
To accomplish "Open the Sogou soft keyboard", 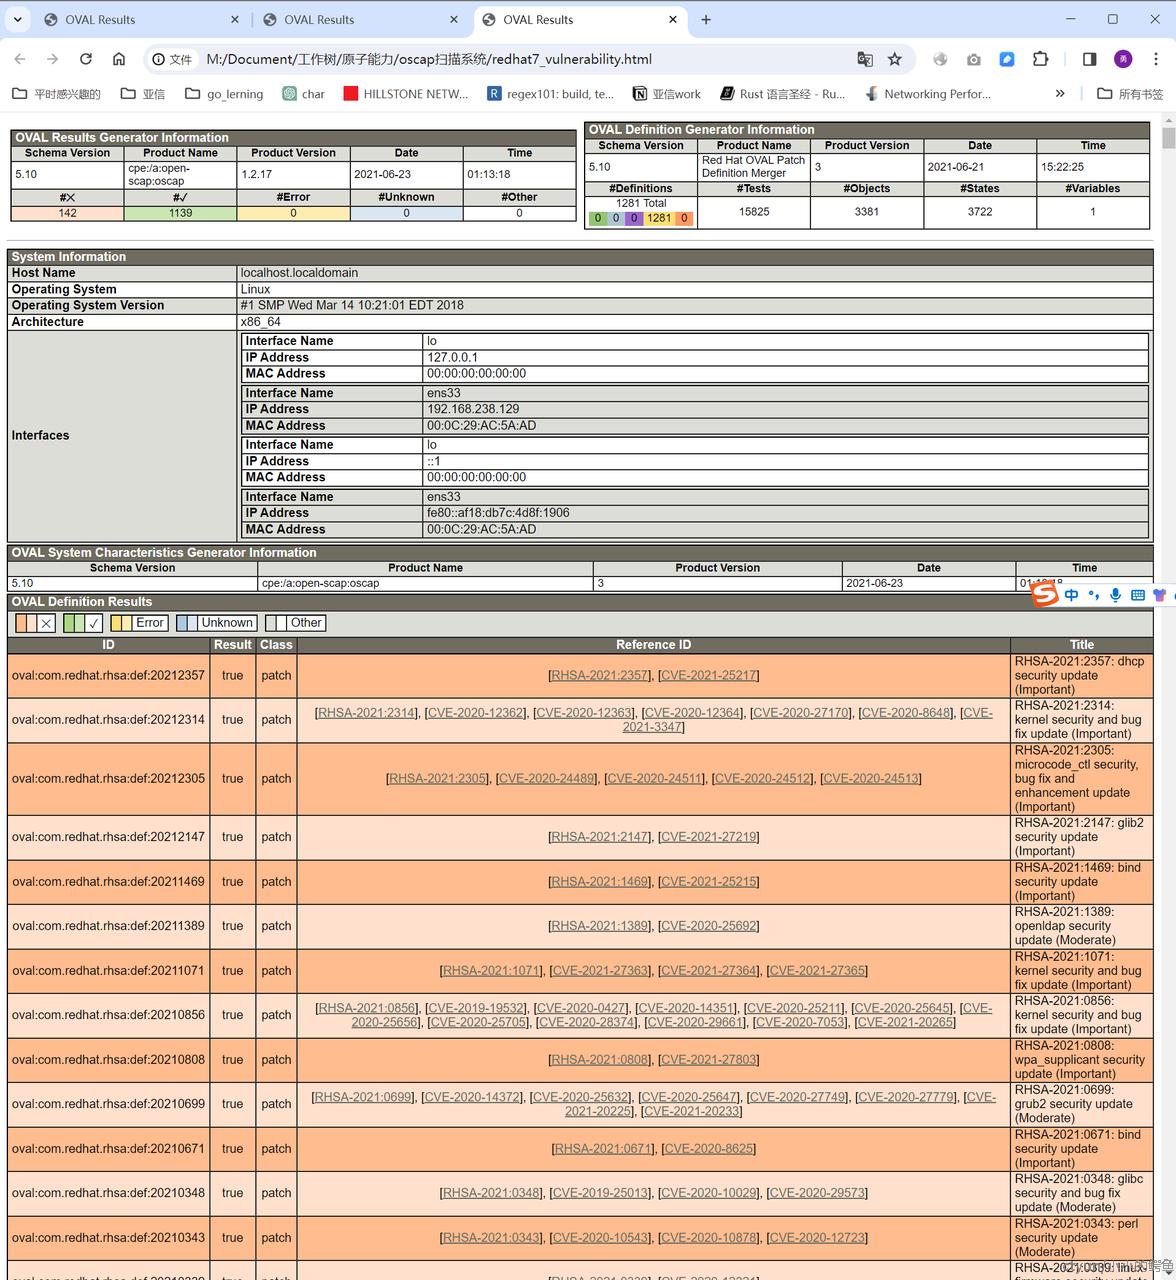I will point(1137,595).
